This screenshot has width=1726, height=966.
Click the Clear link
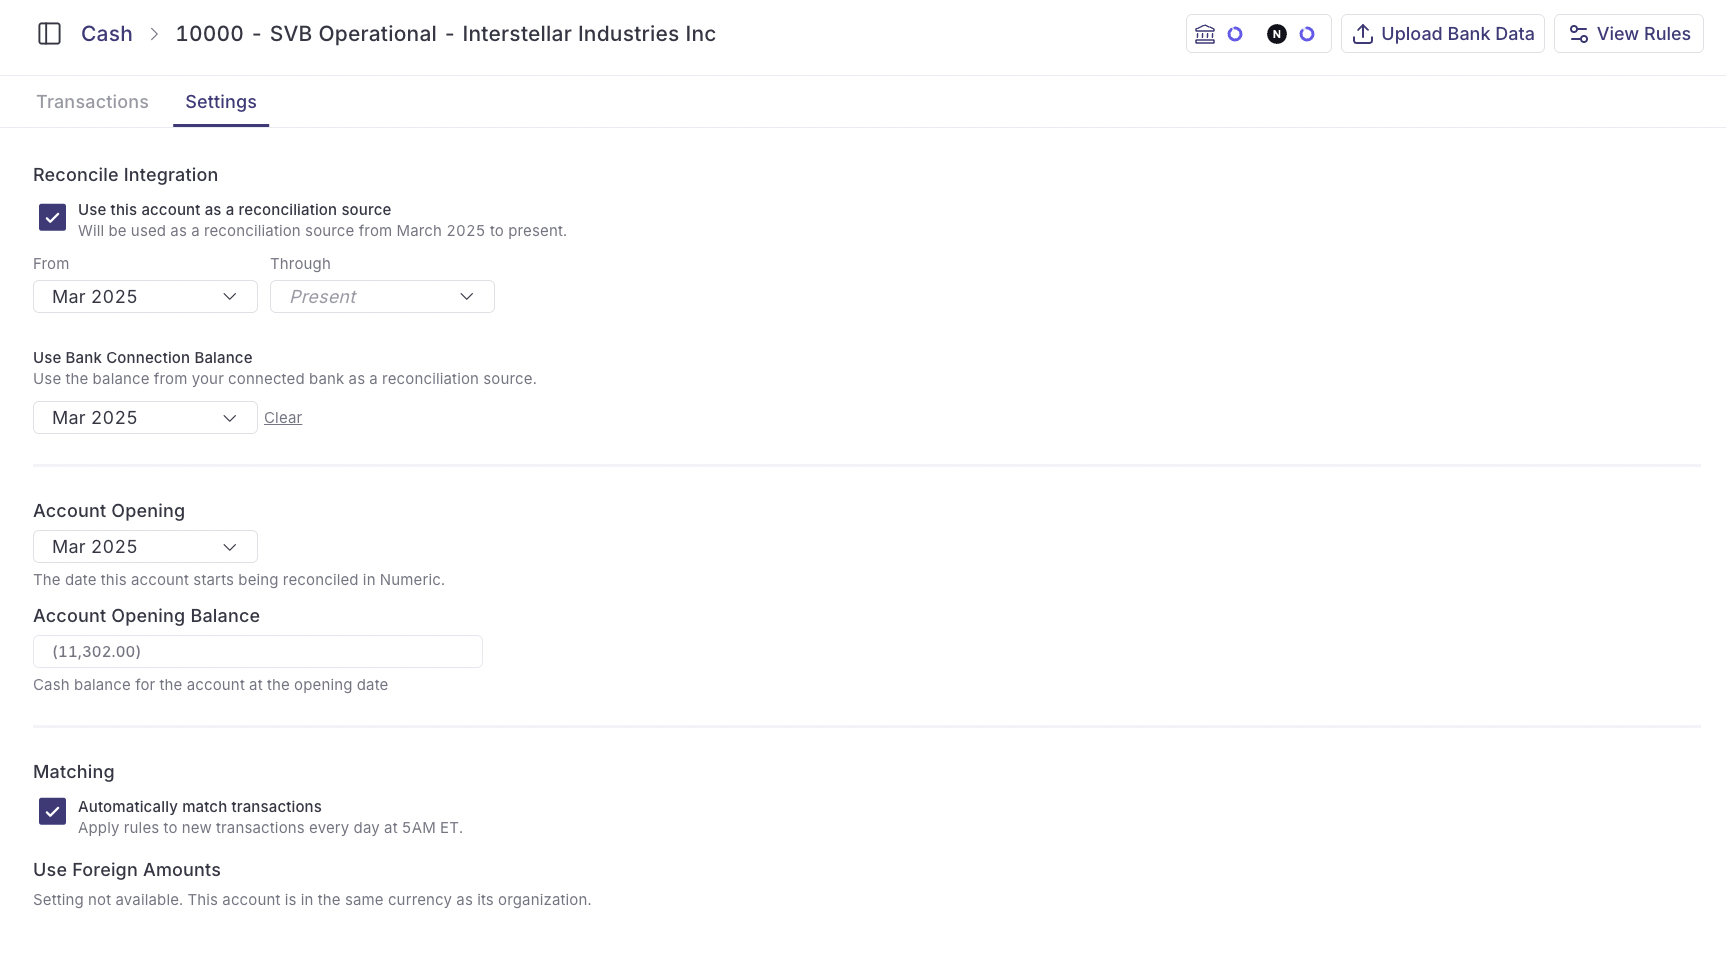283,418
